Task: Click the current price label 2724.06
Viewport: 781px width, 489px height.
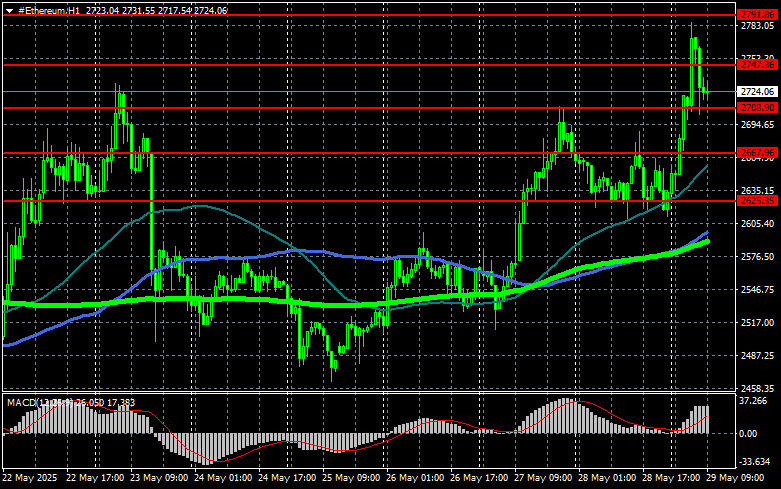Action: [x=757, y=92]
